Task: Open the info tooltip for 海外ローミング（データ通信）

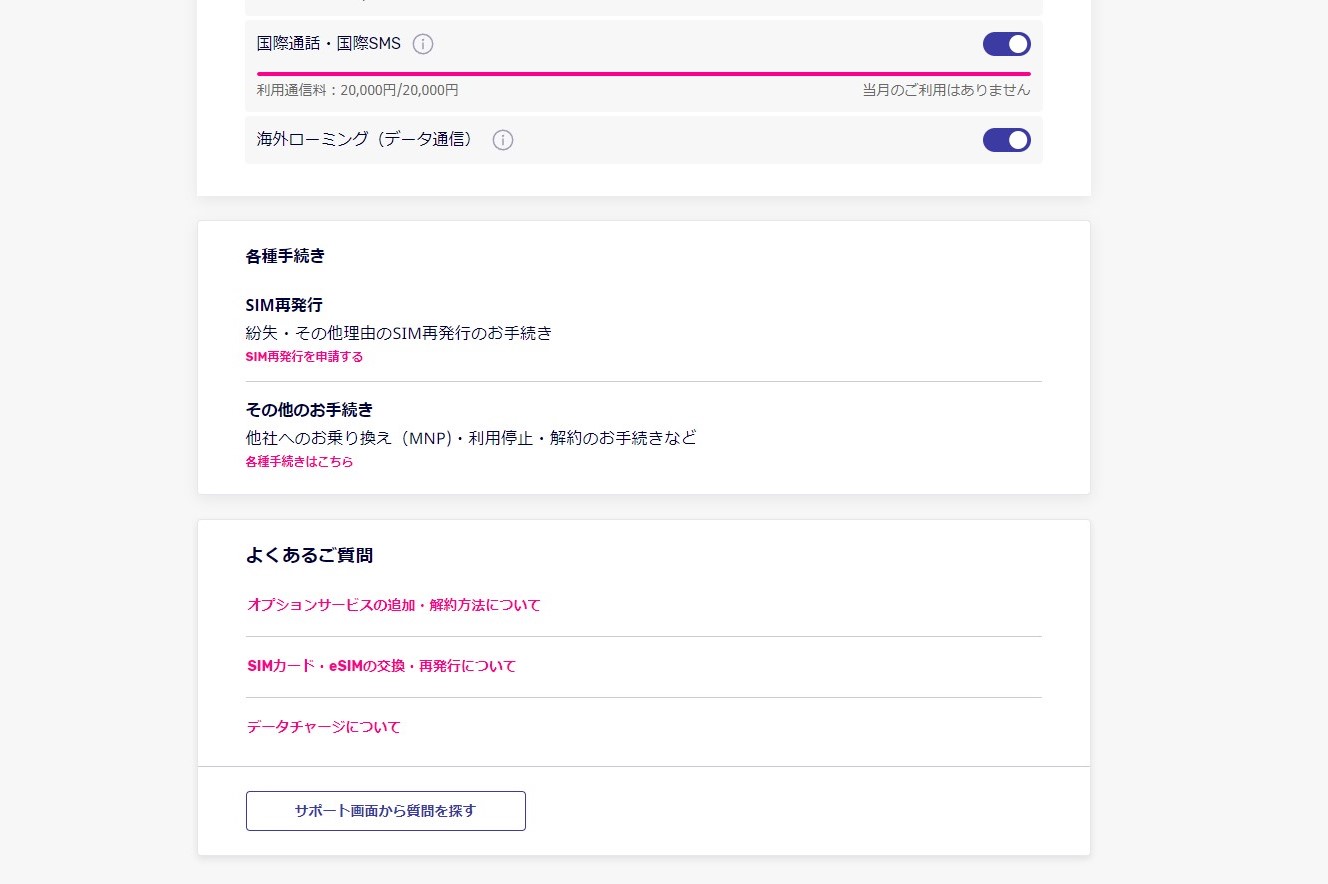Action: click(x=502, y=140)
